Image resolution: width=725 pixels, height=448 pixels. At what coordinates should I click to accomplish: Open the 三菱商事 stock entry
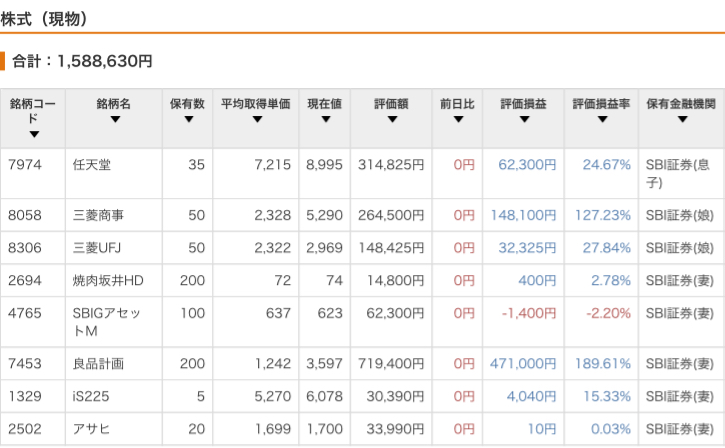98,215
